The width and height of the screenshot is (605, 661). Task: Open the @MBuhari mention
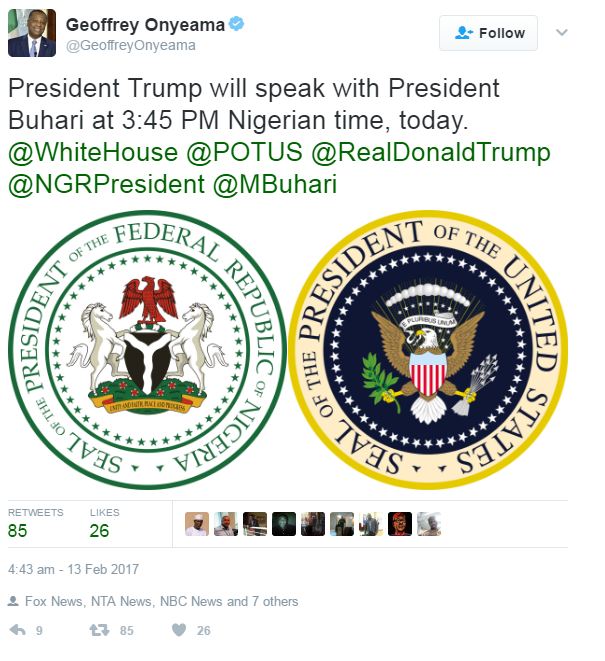click(x=275, y=185)
